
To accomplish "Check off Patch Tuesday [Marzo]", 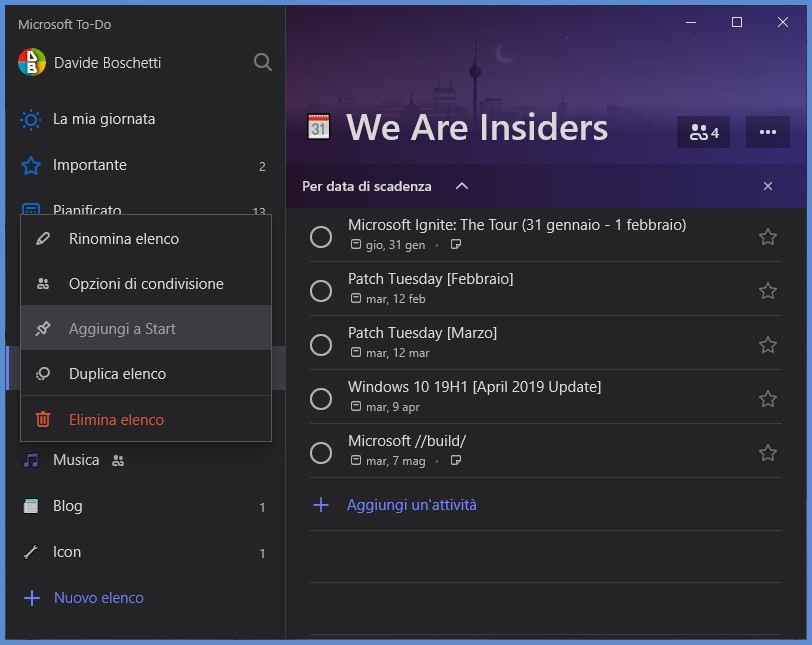I will [321, 345].
